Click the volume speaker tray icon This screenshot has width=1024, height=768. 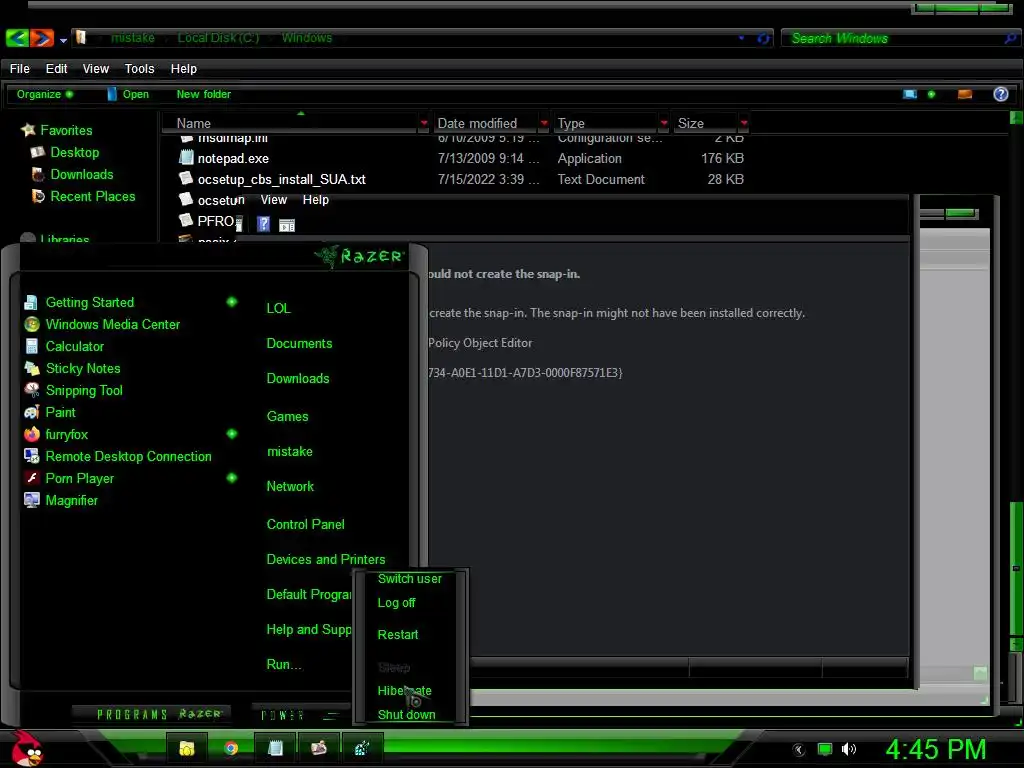(848, 749)
